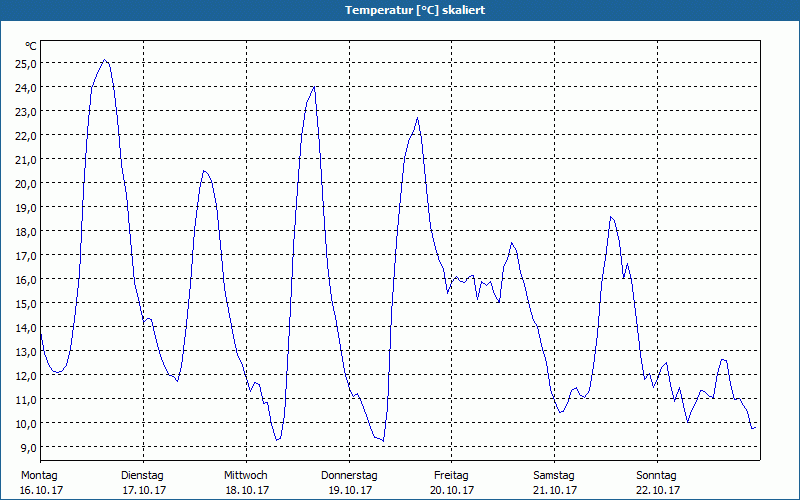800x500 pixels.
Task: Click the Mittwoch day label
Action: click(245, 475)
